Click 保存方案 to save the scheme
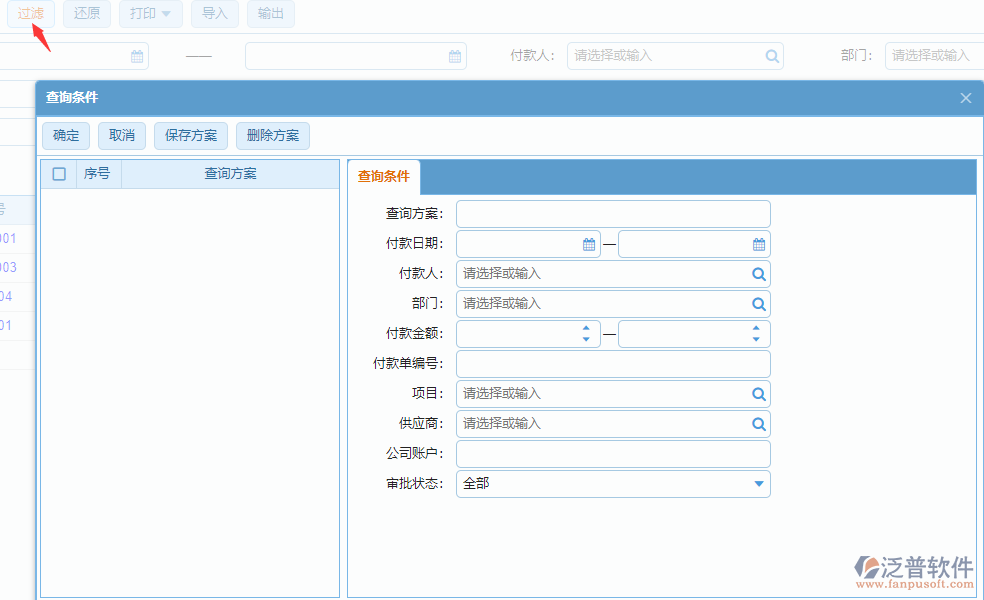 click(x=190, y=135)
